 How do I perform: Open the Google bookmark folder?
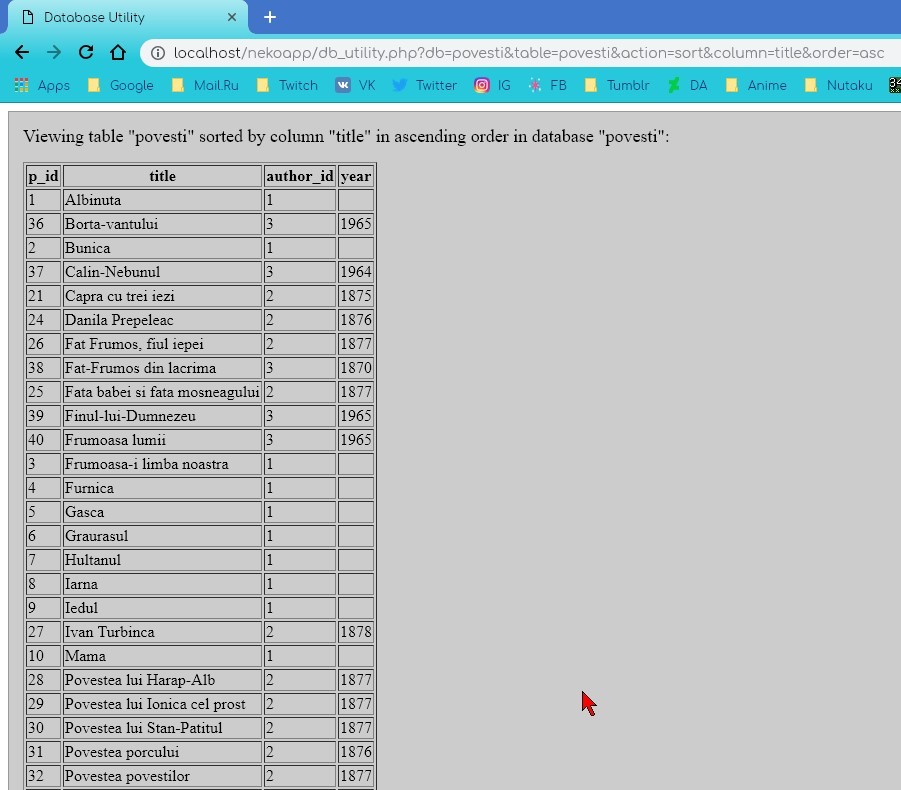click(x=121, y=86)
